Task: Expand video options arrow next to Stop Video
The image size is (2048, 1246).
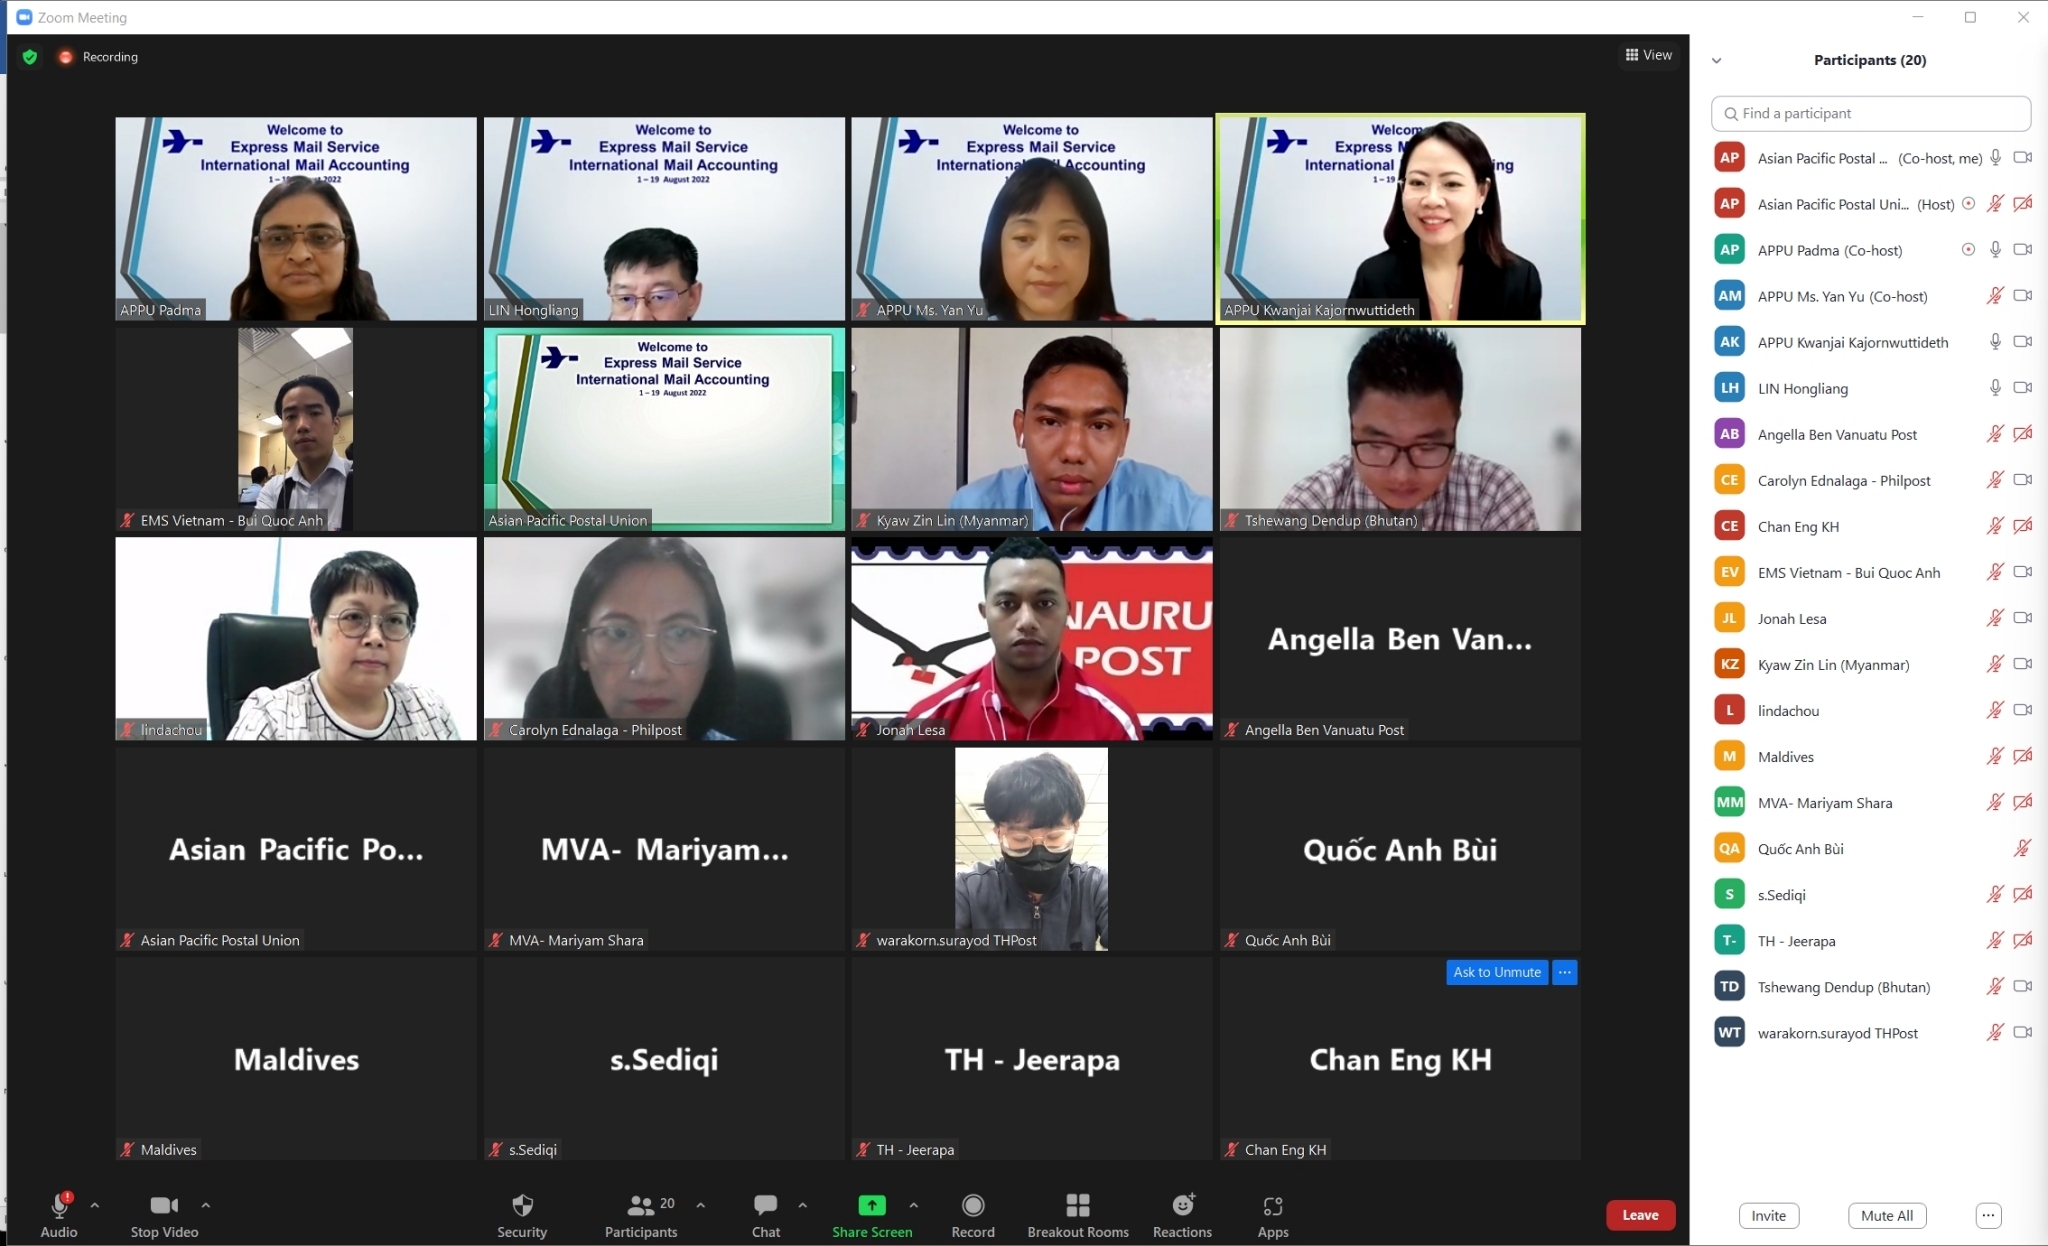Action: (x=205, y=1205)
